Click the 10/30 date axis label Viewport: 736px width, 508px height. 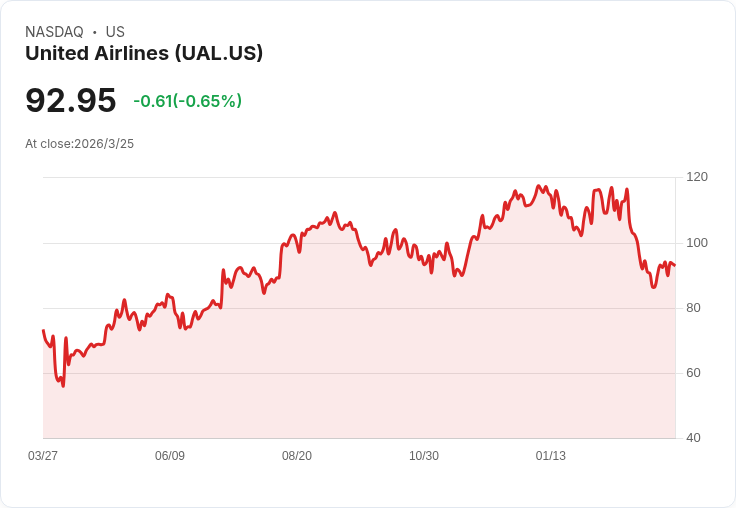coord(424,455)
